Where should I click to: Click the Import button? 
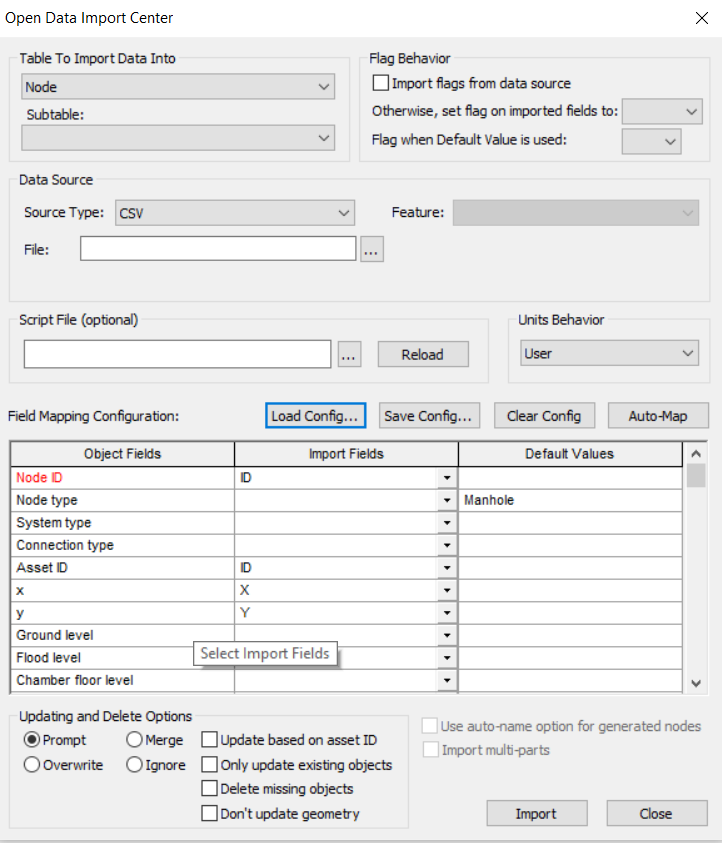click(x=537, y=812)
